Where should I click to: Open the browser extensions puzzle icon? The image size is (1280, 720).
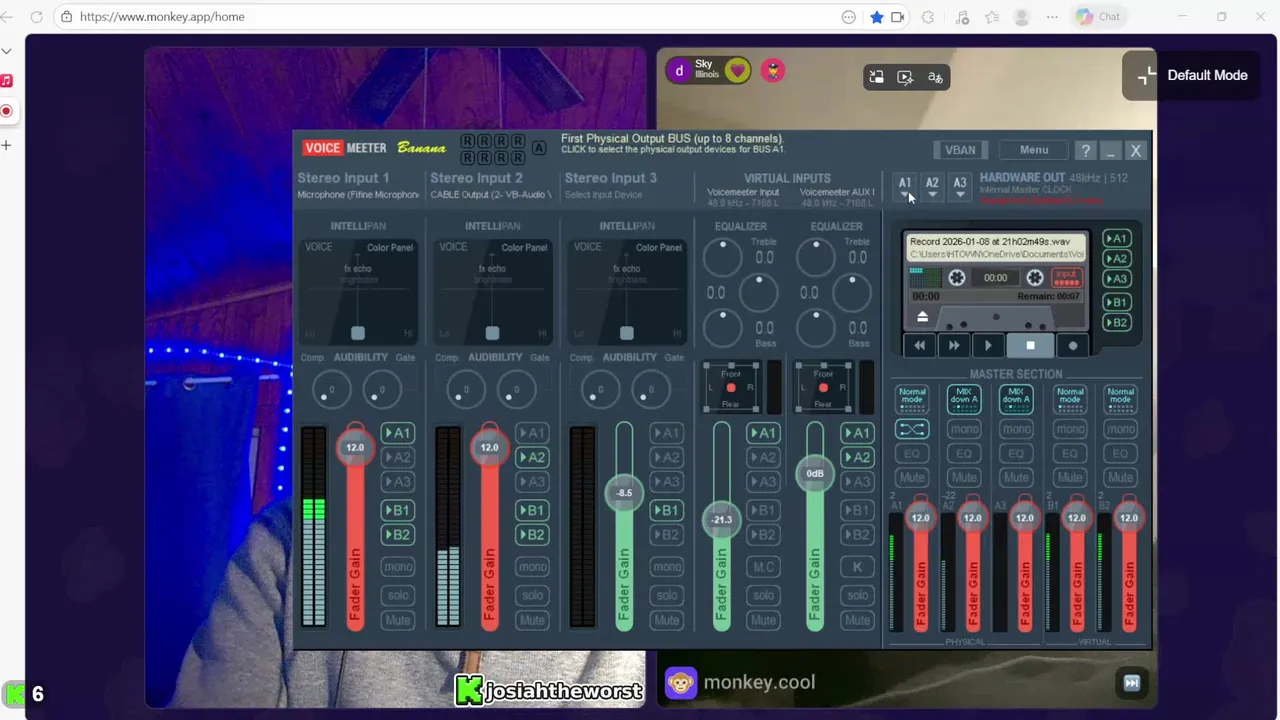[x=928, y=17]
